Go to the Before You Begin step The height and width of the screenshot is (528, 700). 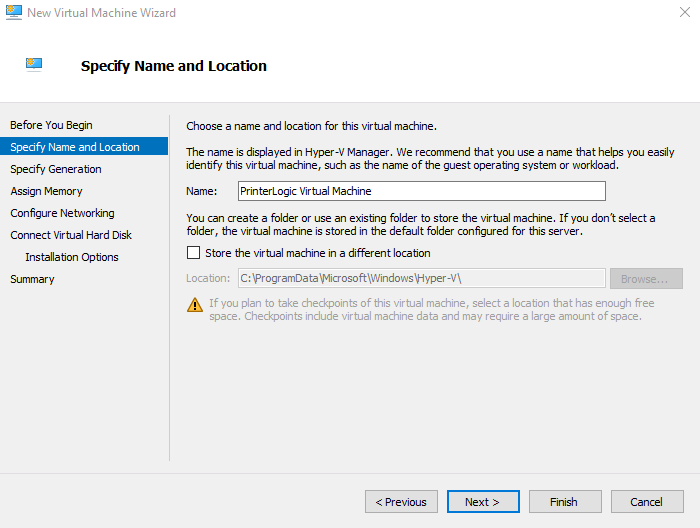51,125
